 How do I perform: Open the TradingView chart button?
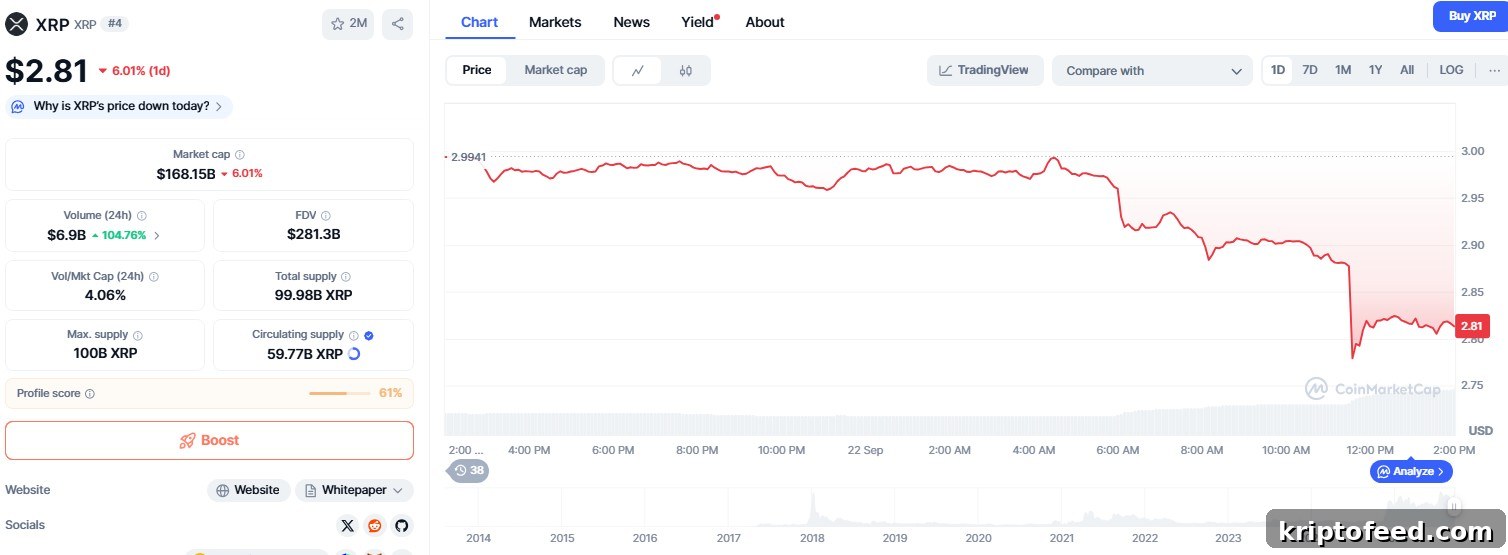coord(985,70)
